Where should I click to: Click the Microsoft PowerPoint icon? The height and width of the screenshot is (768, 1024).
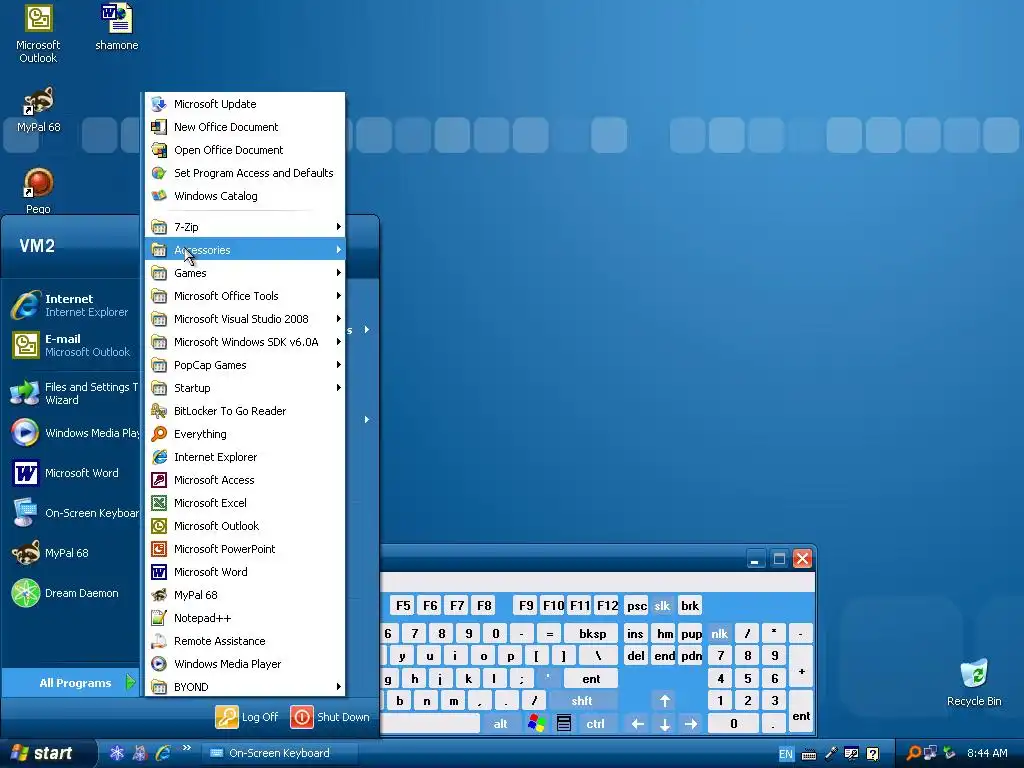point(159,549)
